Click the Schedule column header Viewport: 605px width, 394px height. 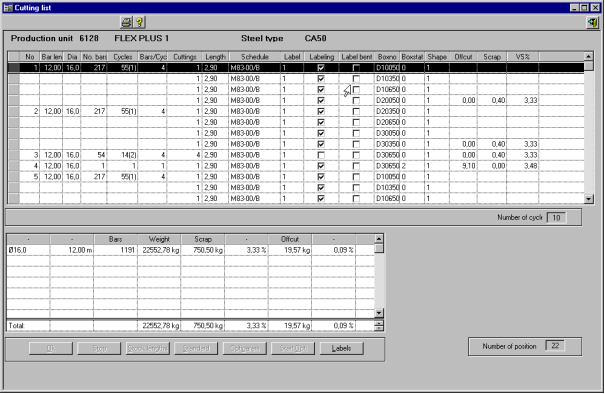pos(255,57)
